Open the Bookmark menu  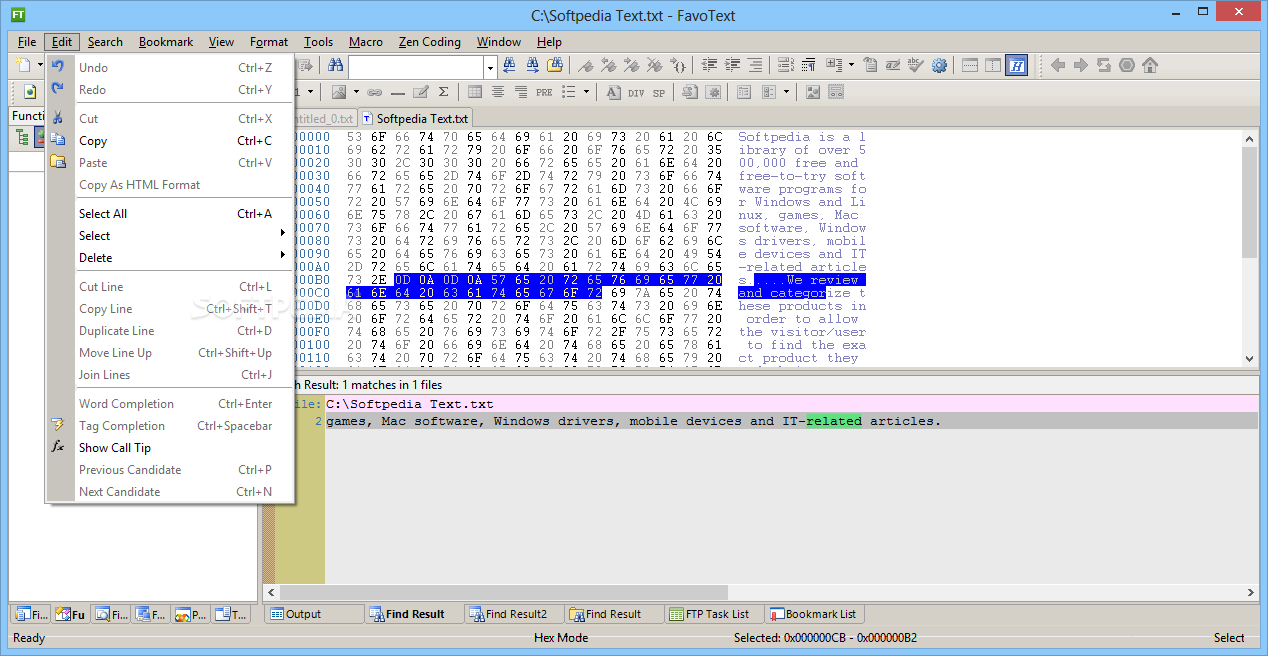point(166,42)
